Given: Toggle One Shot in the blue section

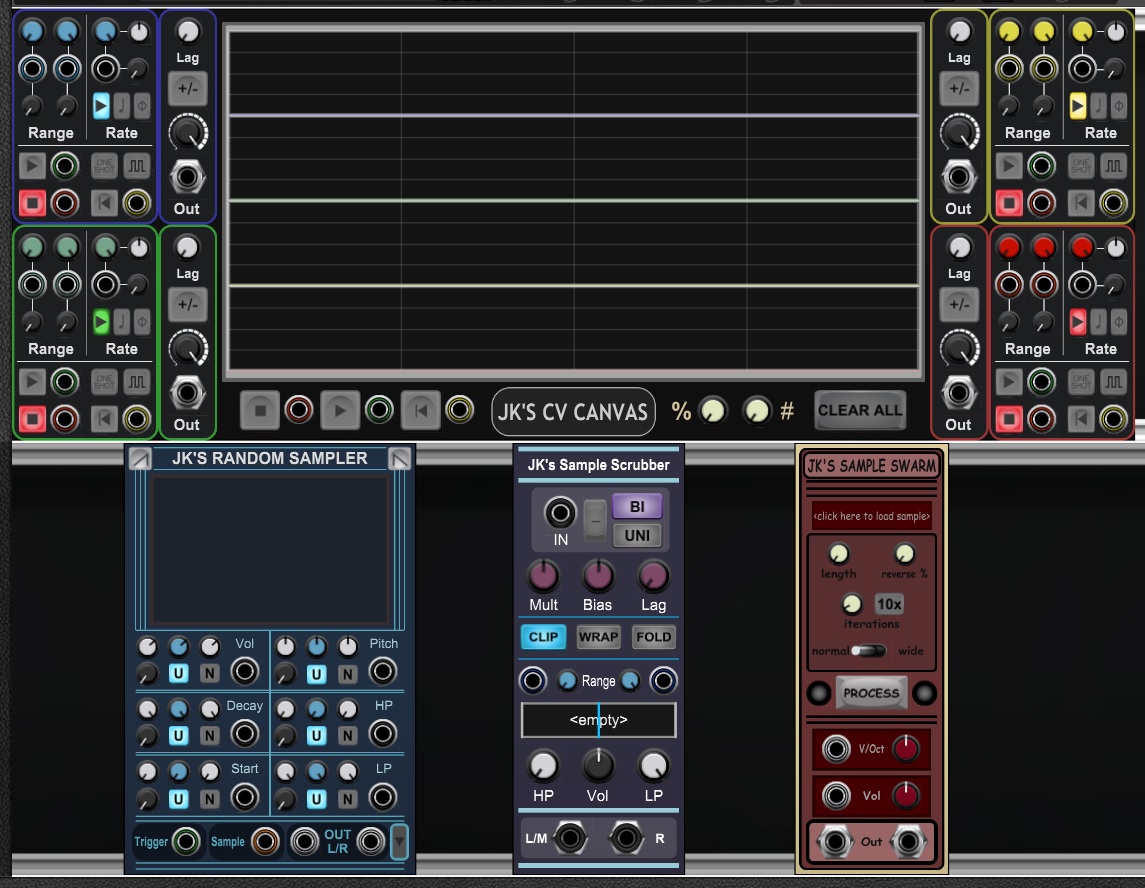Looking at the screenshot, I should (104, 166).
